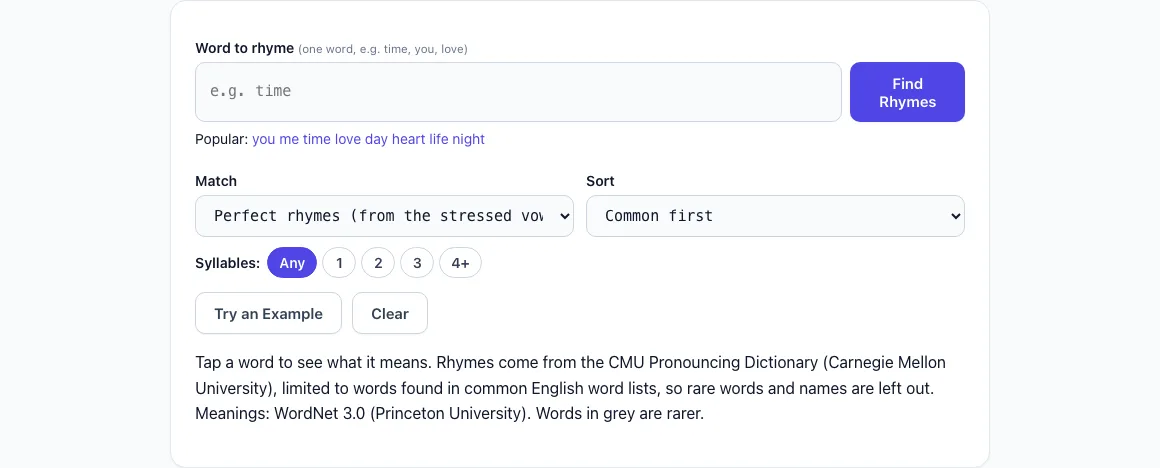Open the Sort dropdown showing Common first
Image resolution: width=1160 pixels, height=468 pixels.
(775, 216)
